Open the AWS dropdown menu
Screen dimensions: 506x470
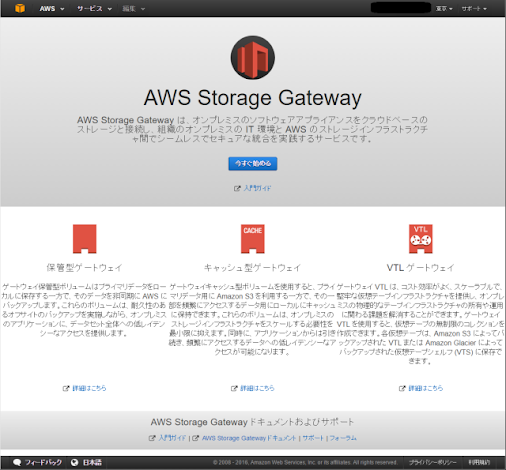click(x=52, y=9)
